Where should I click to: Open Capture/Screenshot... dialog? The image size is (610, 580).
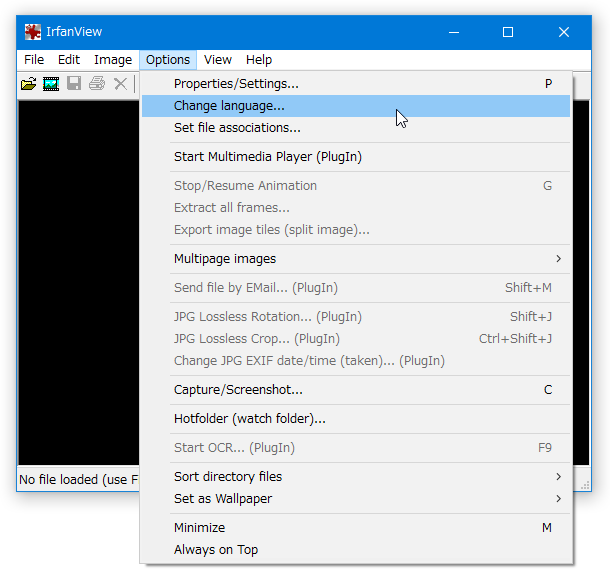point(356,390)
